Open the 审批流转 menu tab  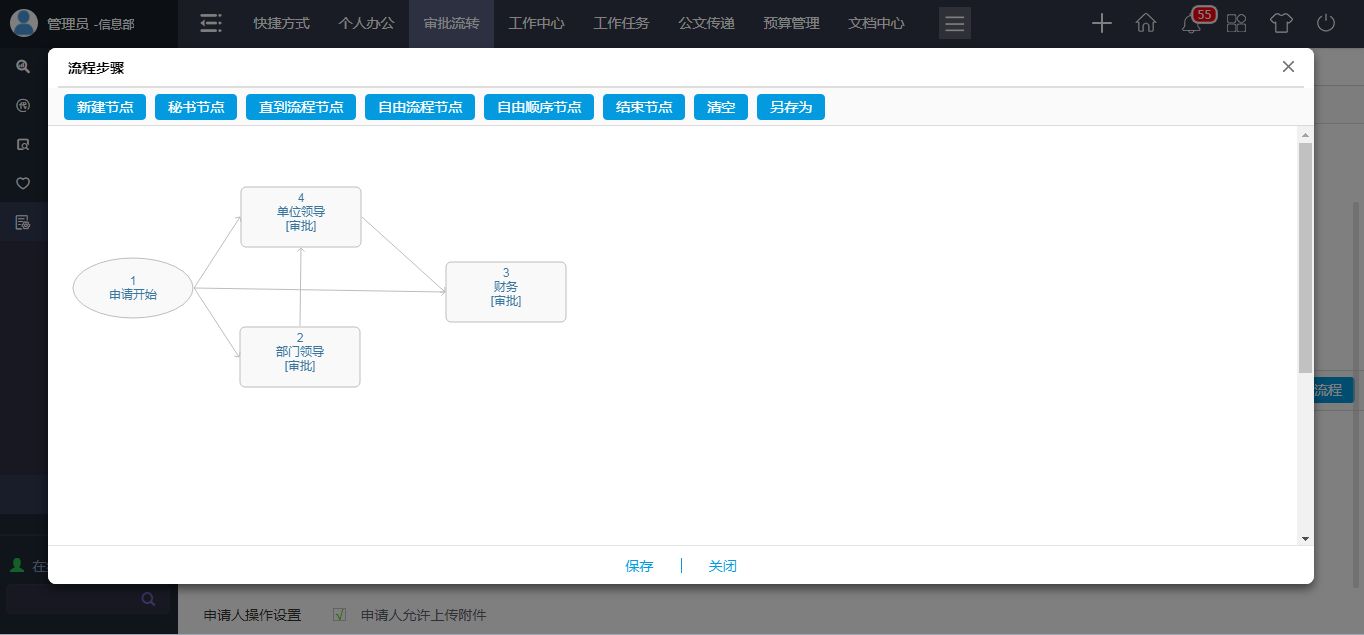pyautogui.click(x=451, y=24)
